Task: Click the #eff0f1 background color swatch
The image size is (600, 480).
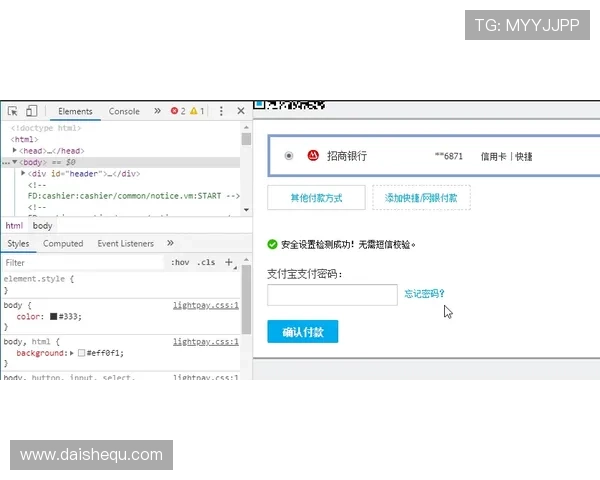Action: [82, 353]
